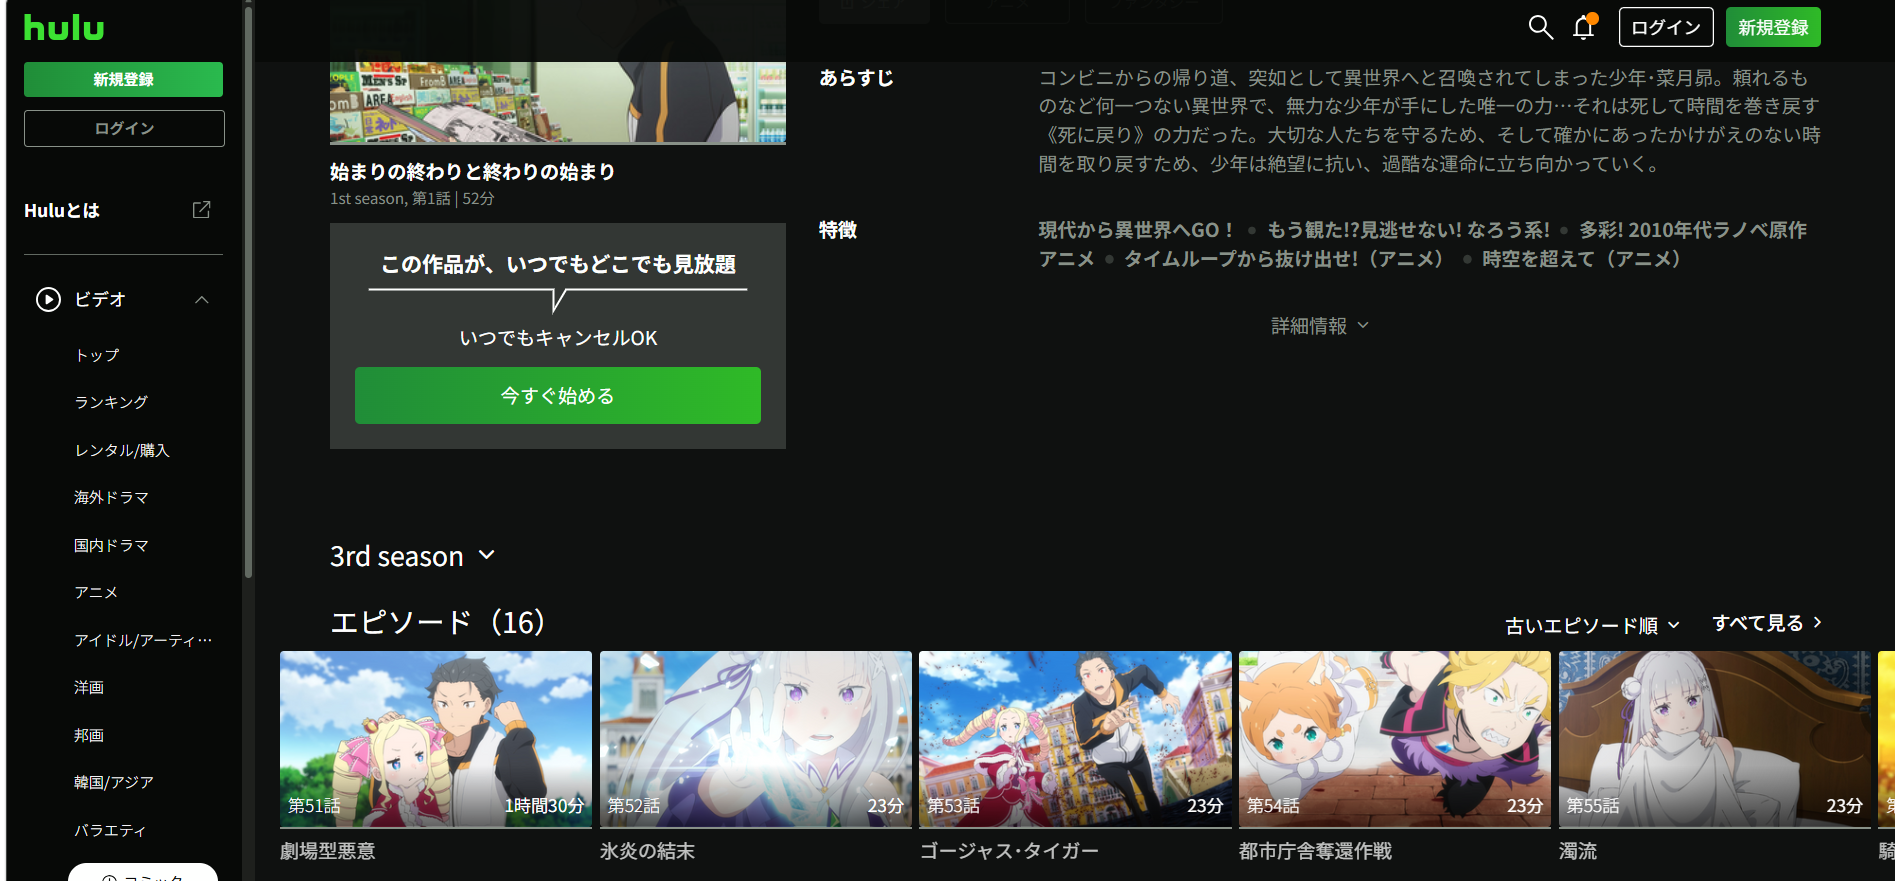Open episode 第54話 thumbnail 都市庁舎奪還作戦
Viewport: 1895px width, 881px height.
click(1395, 739)
